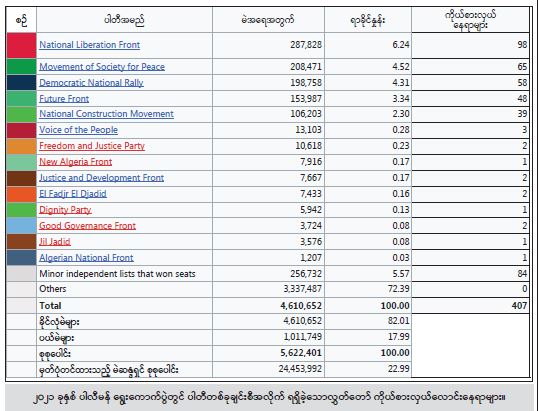Click the orange Freedom and Justice Party swatch

[21, 146]
